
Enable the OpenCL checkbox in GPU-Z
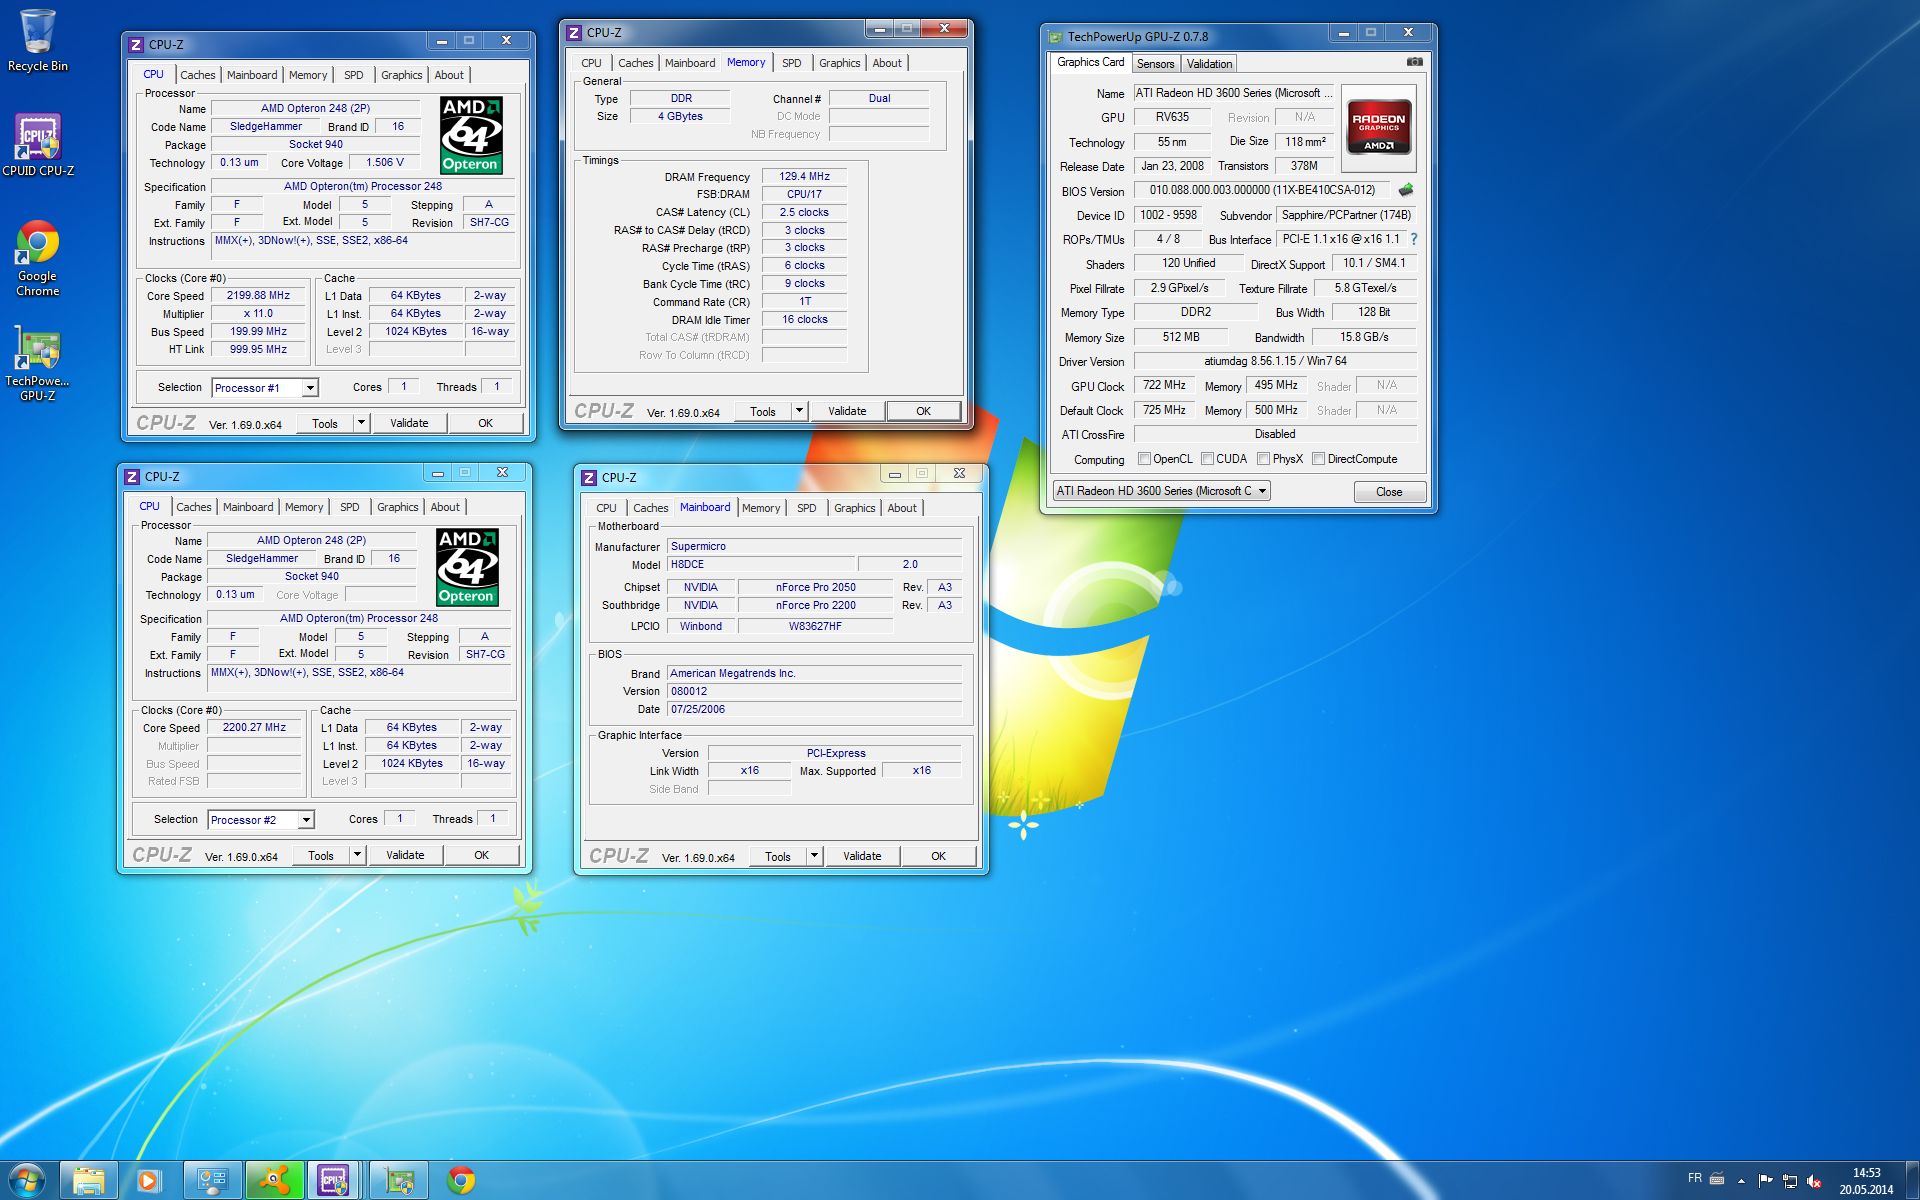click(x=1144, y=459)
